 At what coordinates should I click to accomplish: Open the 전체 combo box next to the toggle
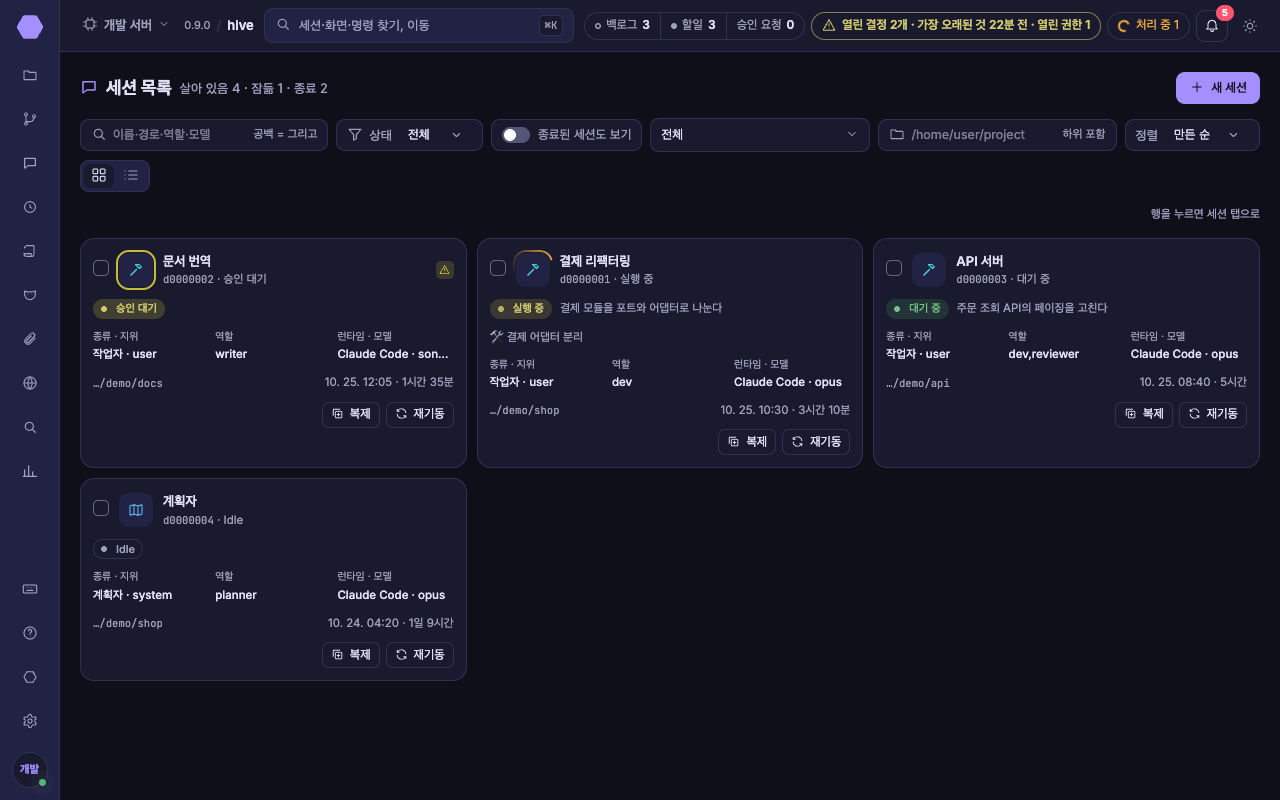pos(760,135)
